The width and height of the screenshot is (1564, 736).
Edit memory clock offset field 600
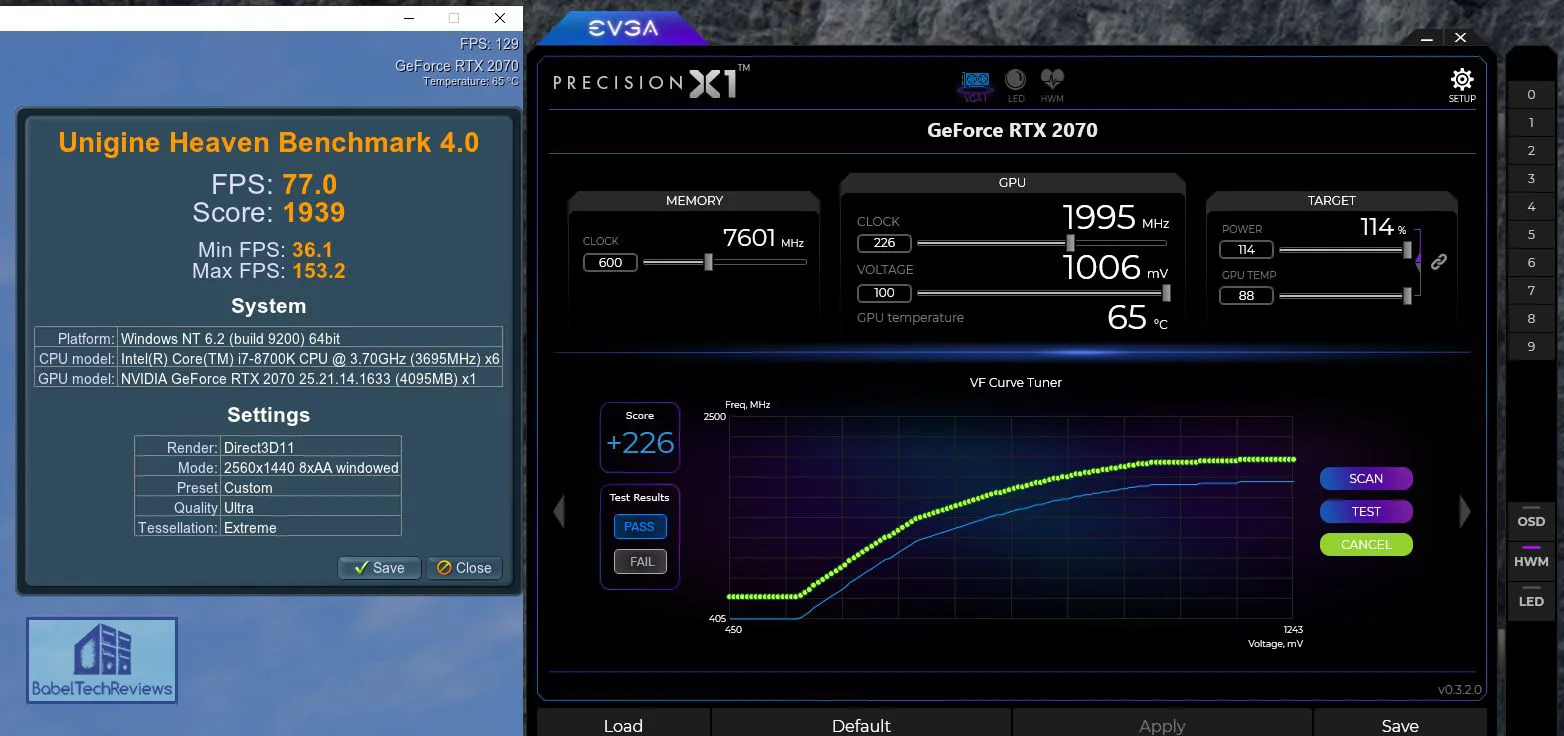[610, 263]
